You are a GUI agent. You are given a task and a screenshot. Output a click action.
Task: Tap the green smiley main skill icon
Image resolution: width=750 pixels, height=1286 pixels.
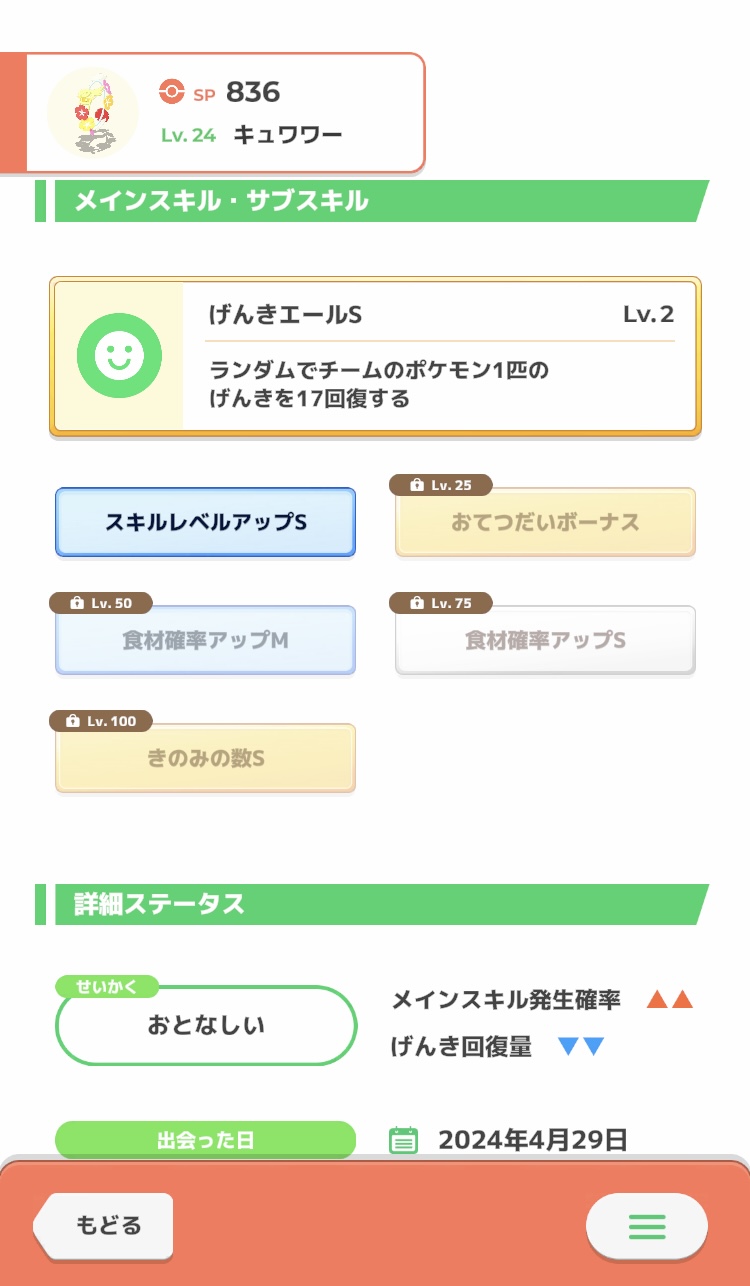[119, 355]
